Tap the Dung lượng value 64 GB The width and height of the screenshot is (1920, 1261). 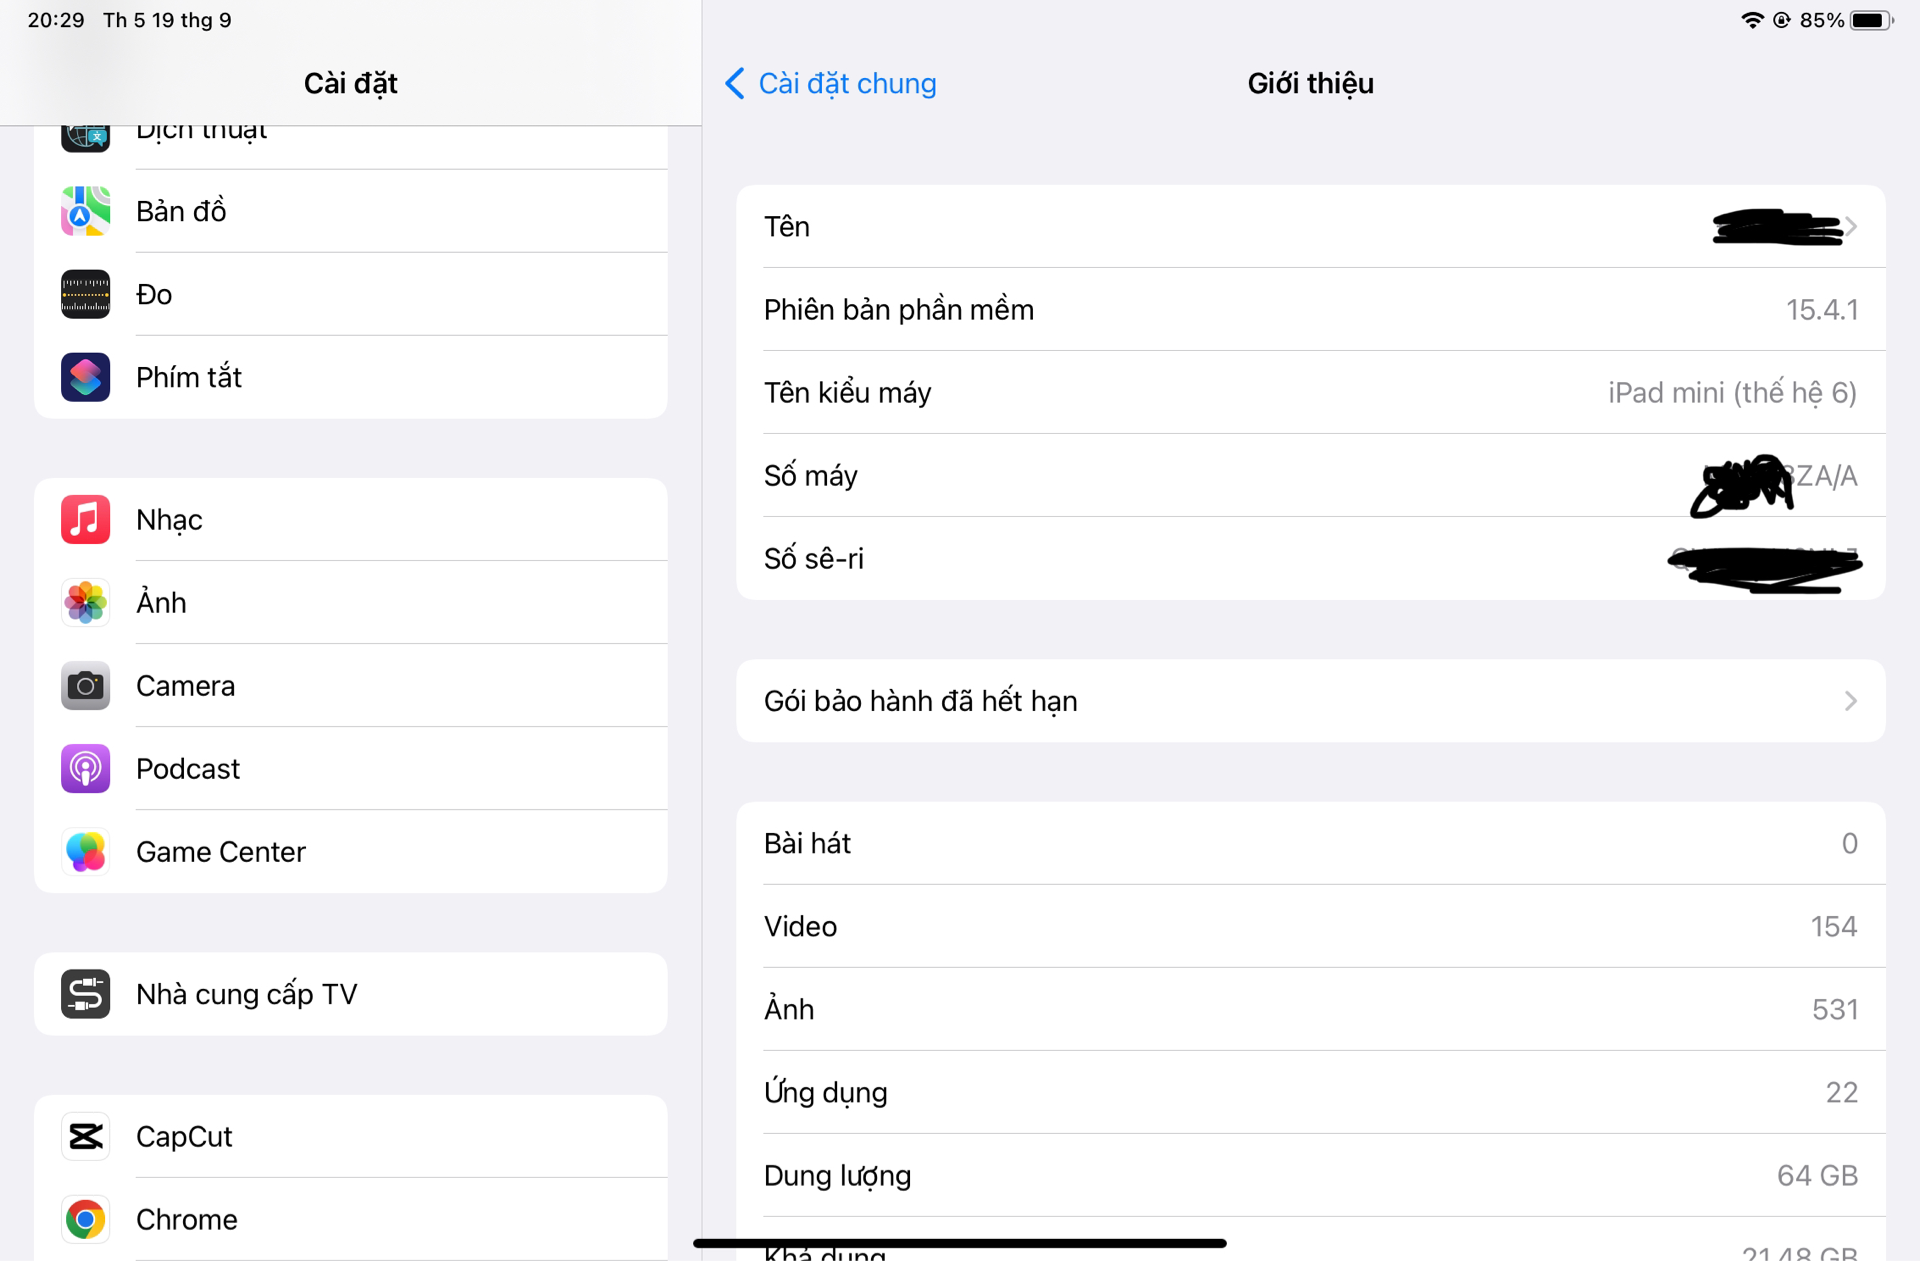click(1817, 1176)
